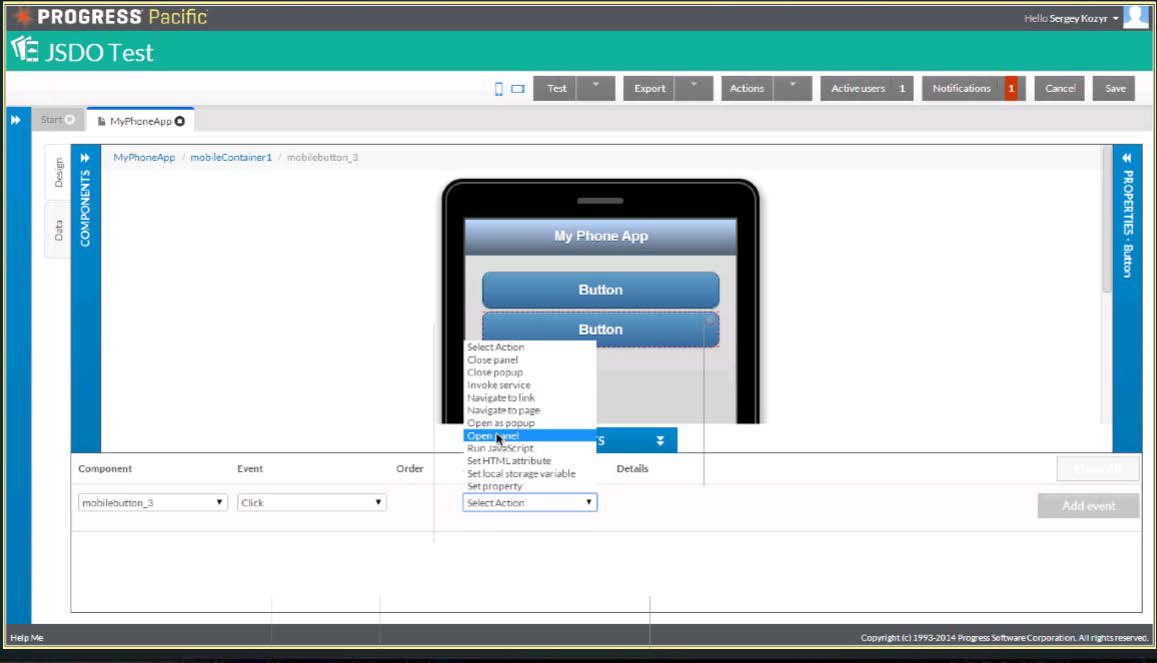Click the Notifications badge showing 1
The height and width of the screenshot is (663, 1157).
point(1009,88)
